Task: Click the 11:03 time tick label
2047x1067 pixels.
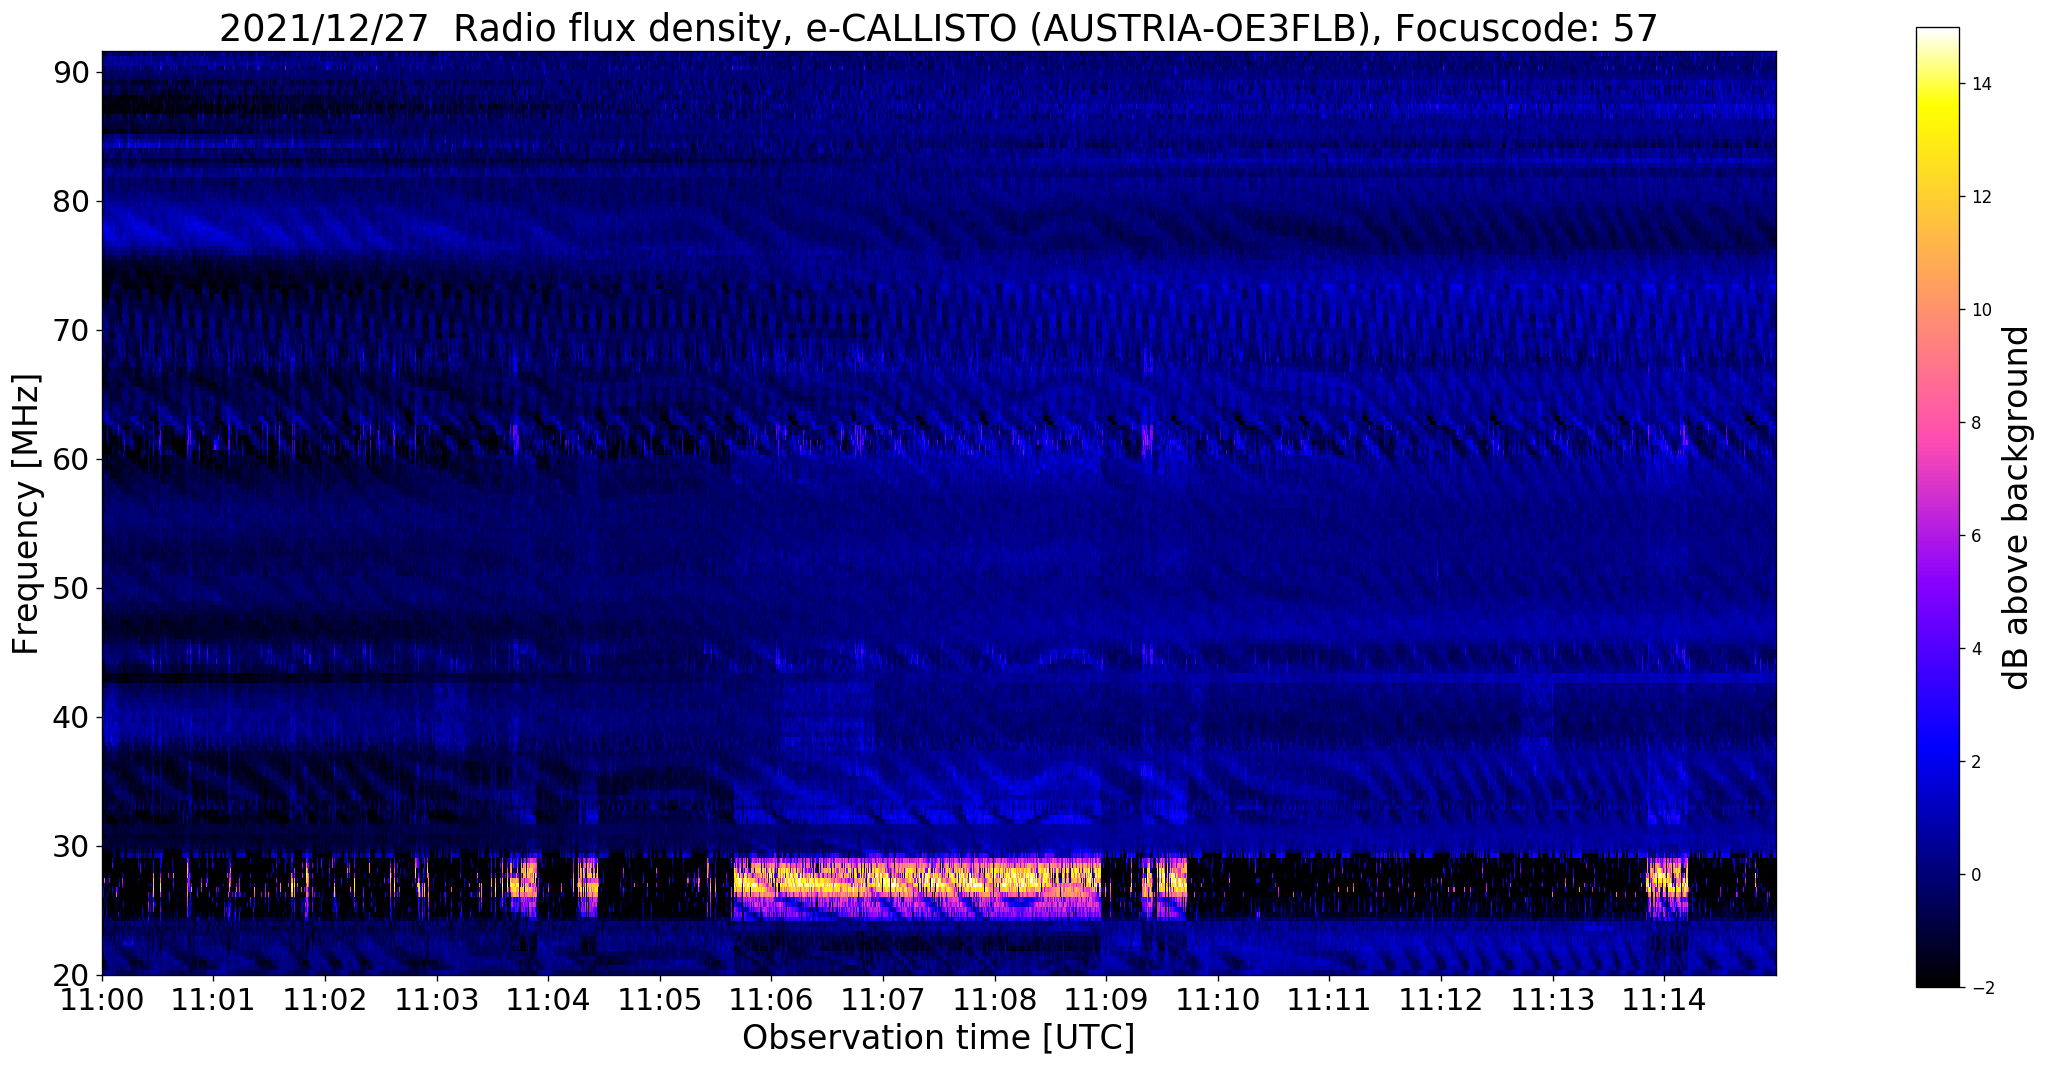Action: tap(436, 999)
